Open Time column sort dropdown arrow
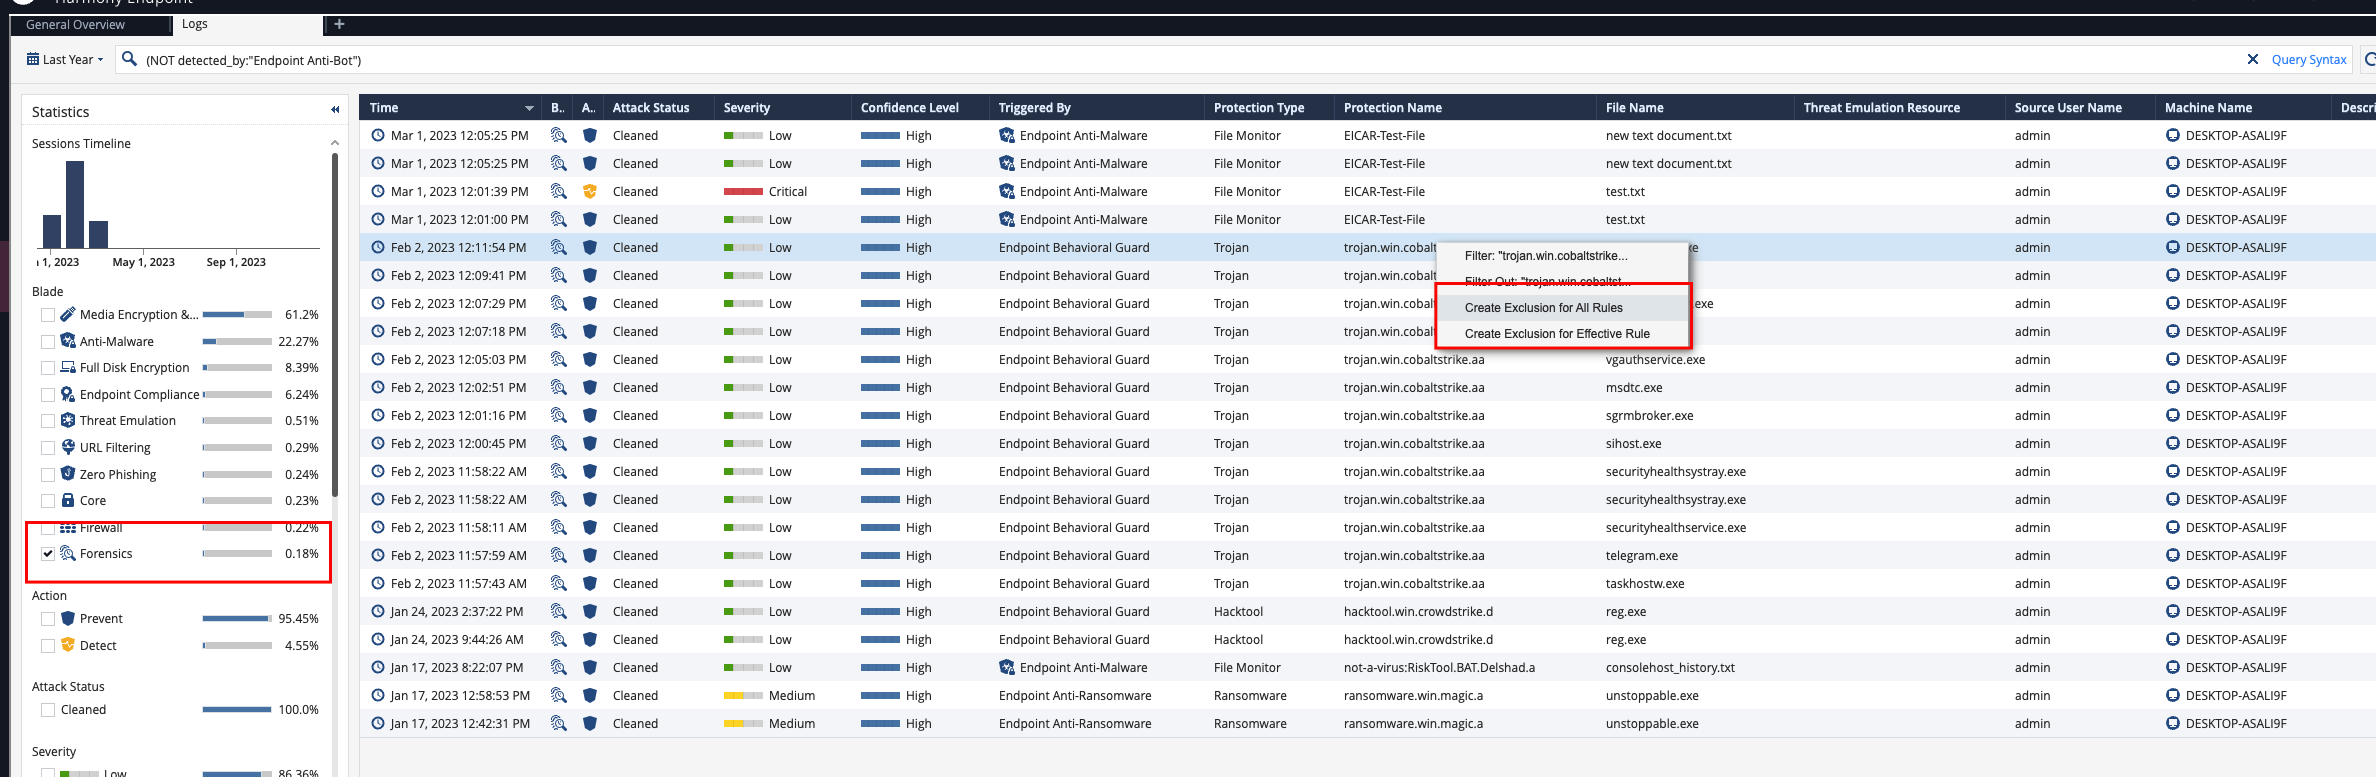Image resolution: width=2376 pixels, height=777 pixels. [529, 108]
